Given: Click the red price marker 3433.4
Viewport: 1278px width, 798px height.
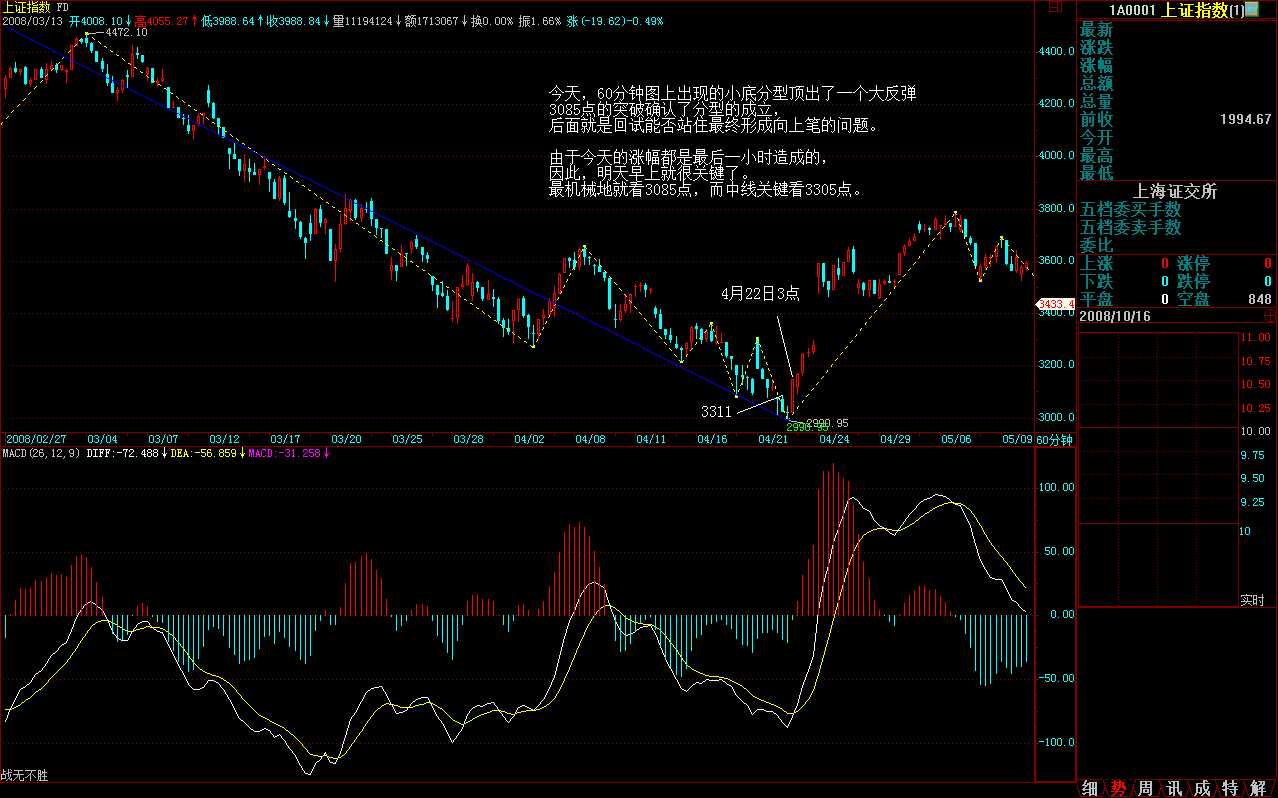Looking at the screenshot, I should (1056, 304).
